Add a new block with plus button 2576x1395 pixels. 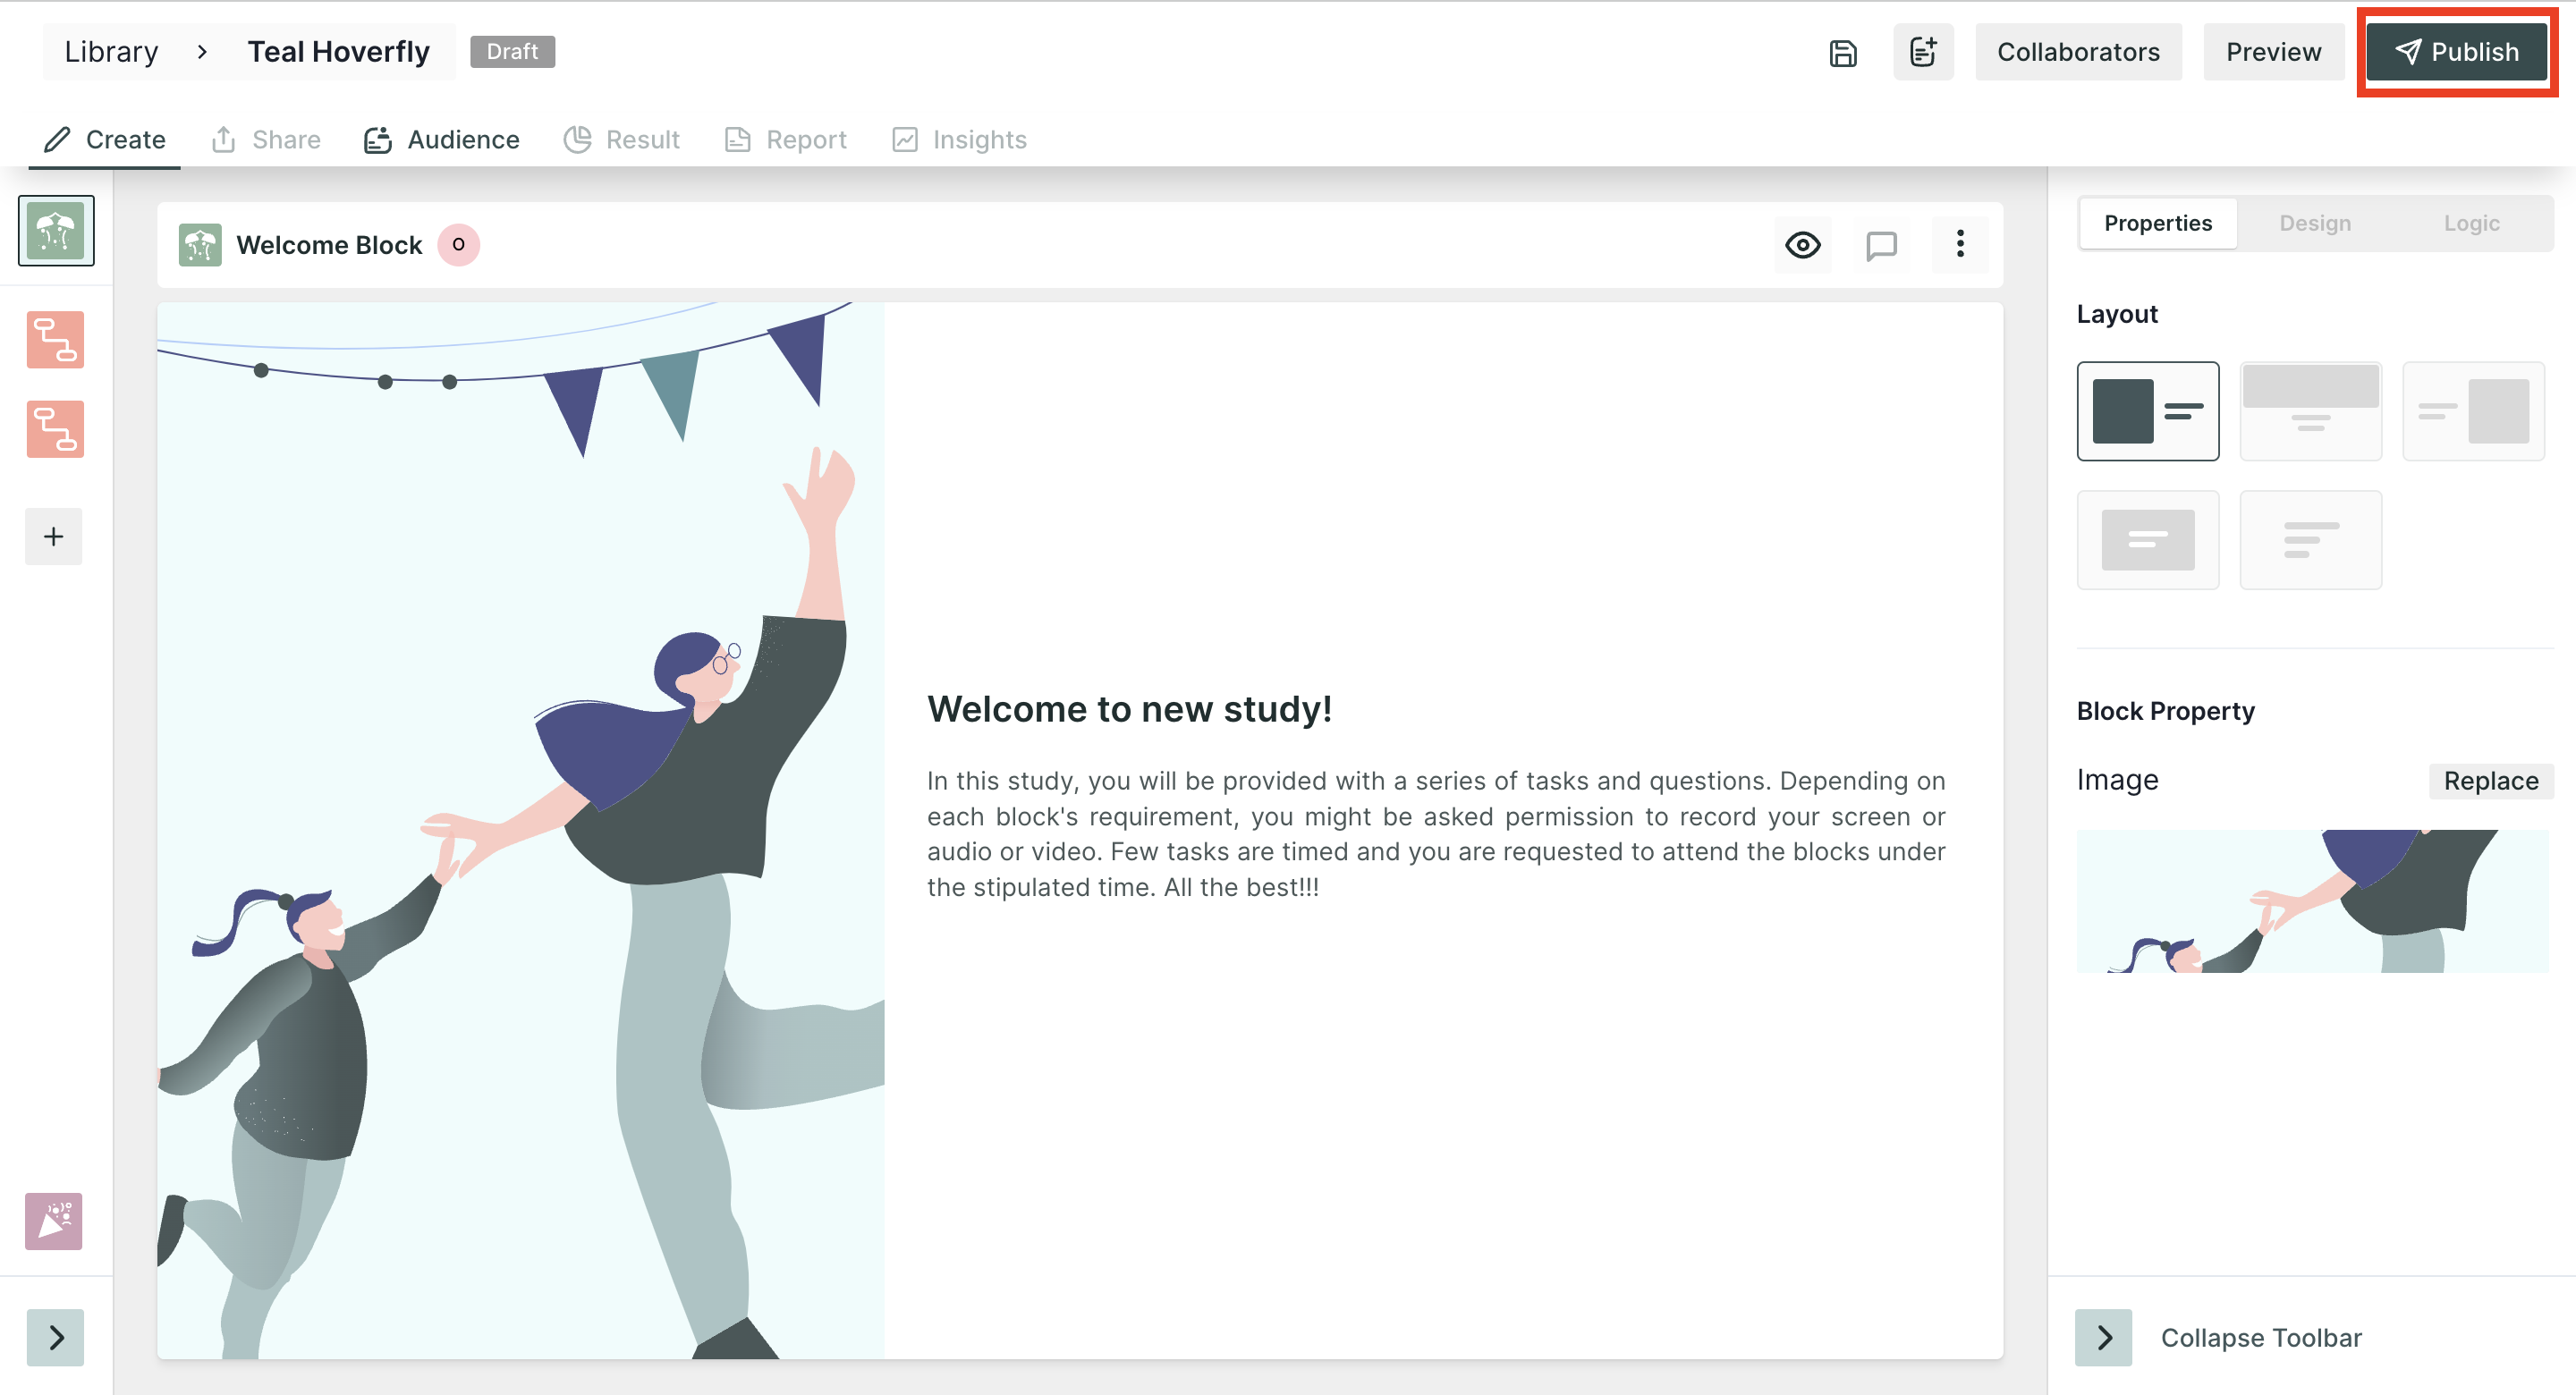coord(54,537)
